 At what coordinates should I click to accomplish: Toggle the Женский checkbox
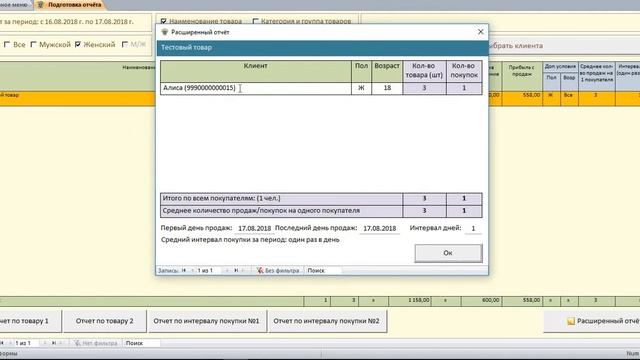(x=78, y=44)
